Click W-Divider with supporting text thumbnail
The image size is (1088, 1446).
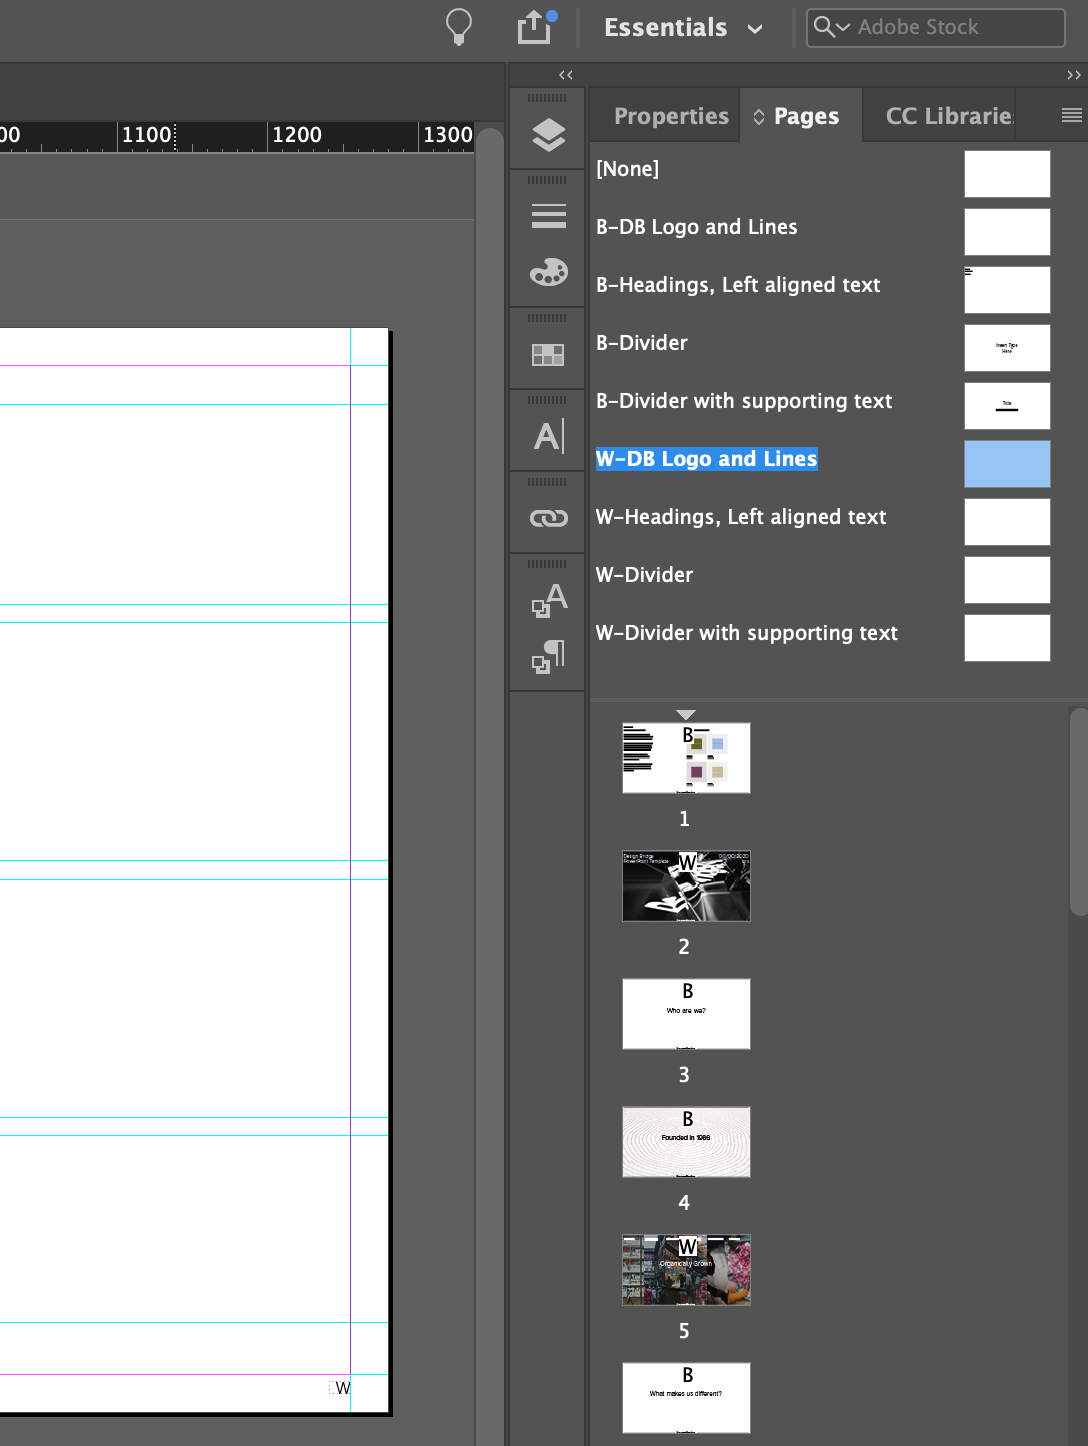coord(1007,638)
